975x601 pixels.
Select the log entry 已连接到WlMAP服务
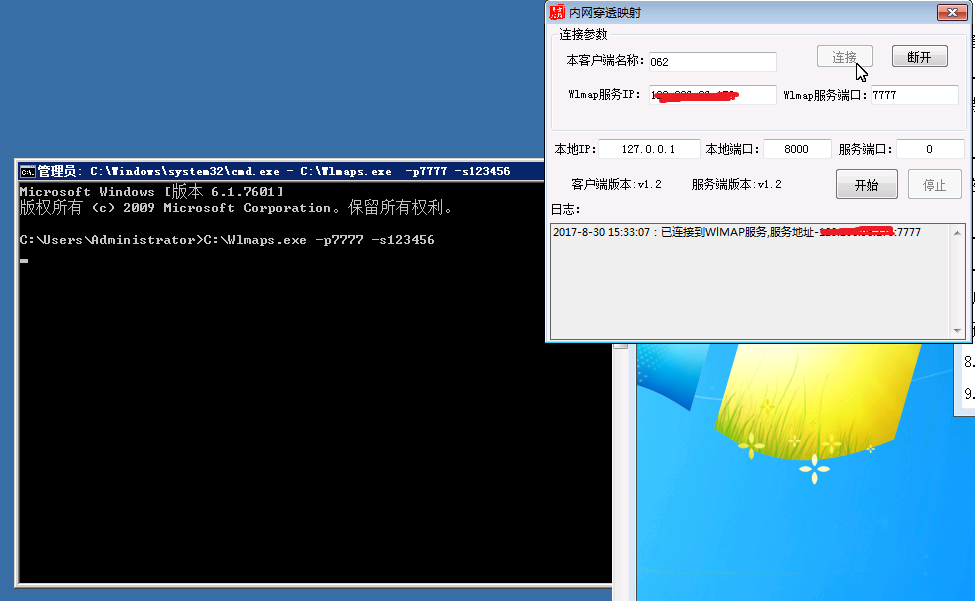pyautogui.click(x=737, y=232)
